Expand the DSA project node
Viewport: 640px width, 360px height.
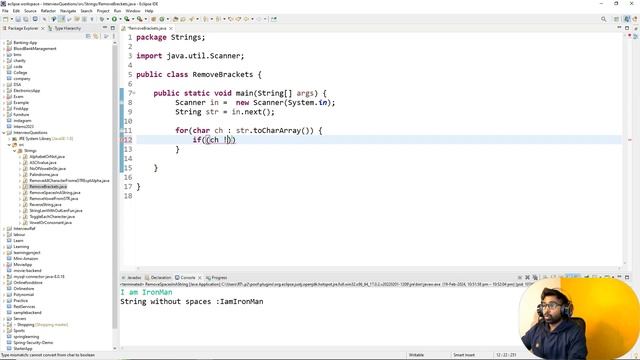coord(4,84)
